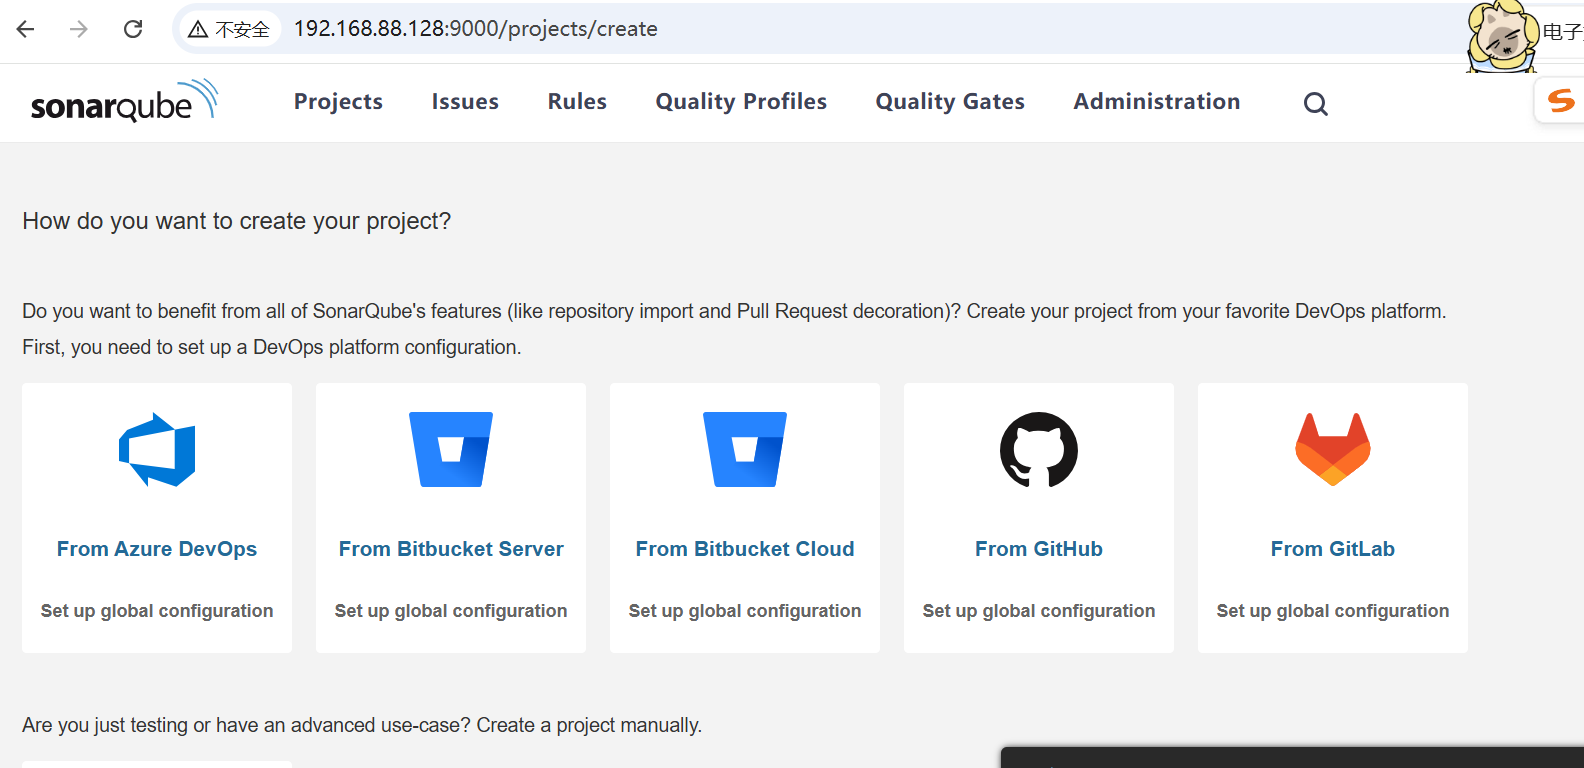1584x768 pixels.
Task: Select From Bitbucket Cloud option
Action: (745, 549)
